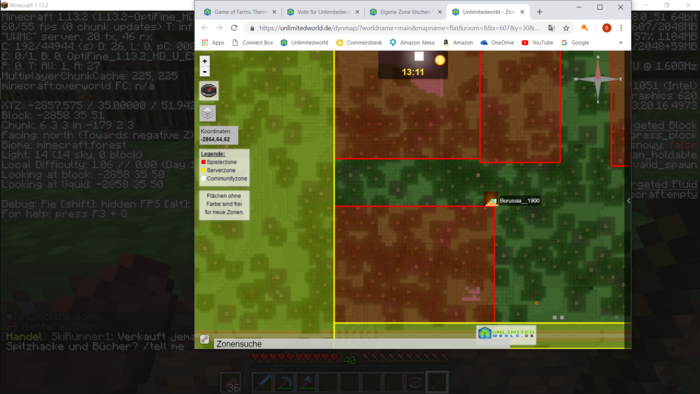Open the Amazon bookmark
Image resolution: width=700 pixels, height=394 pixels.
click(458, 43)
